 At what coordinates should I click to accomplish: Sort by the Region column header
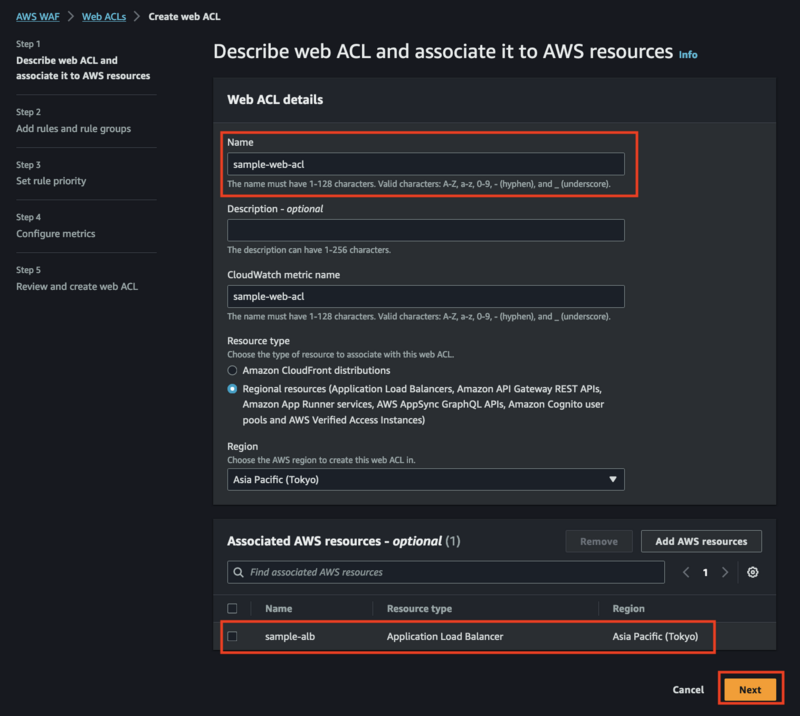629,608
